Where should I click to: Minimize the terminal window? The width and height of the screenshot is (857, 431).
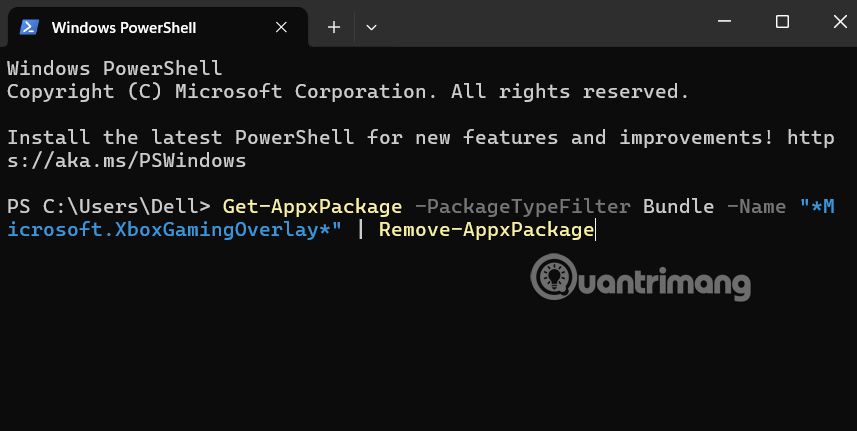point(728,22)
